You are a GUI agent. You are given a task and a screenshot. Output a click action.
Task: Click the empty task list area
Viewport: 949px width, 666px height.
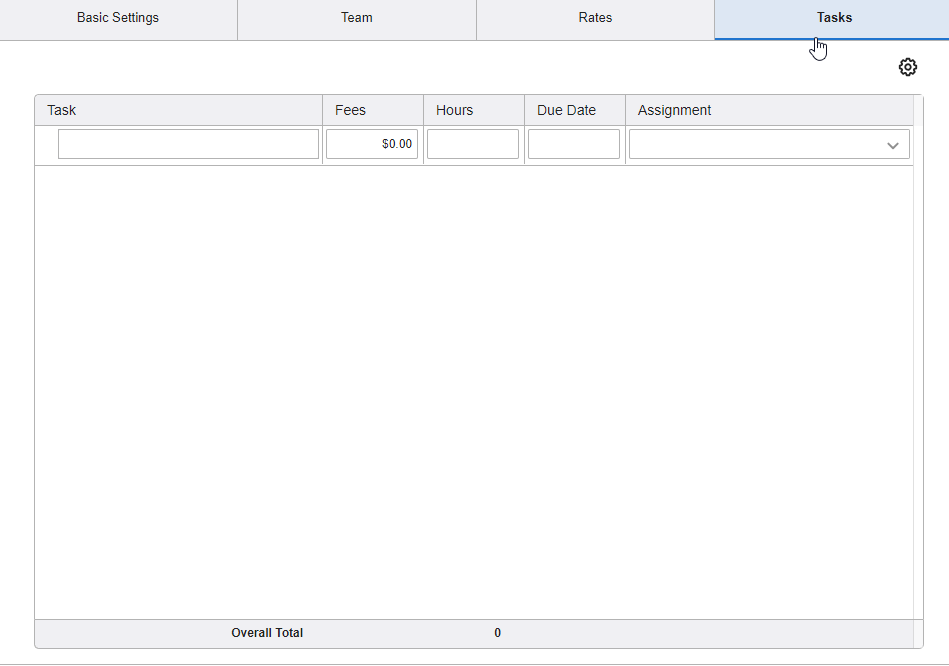[x=474, y=390]
